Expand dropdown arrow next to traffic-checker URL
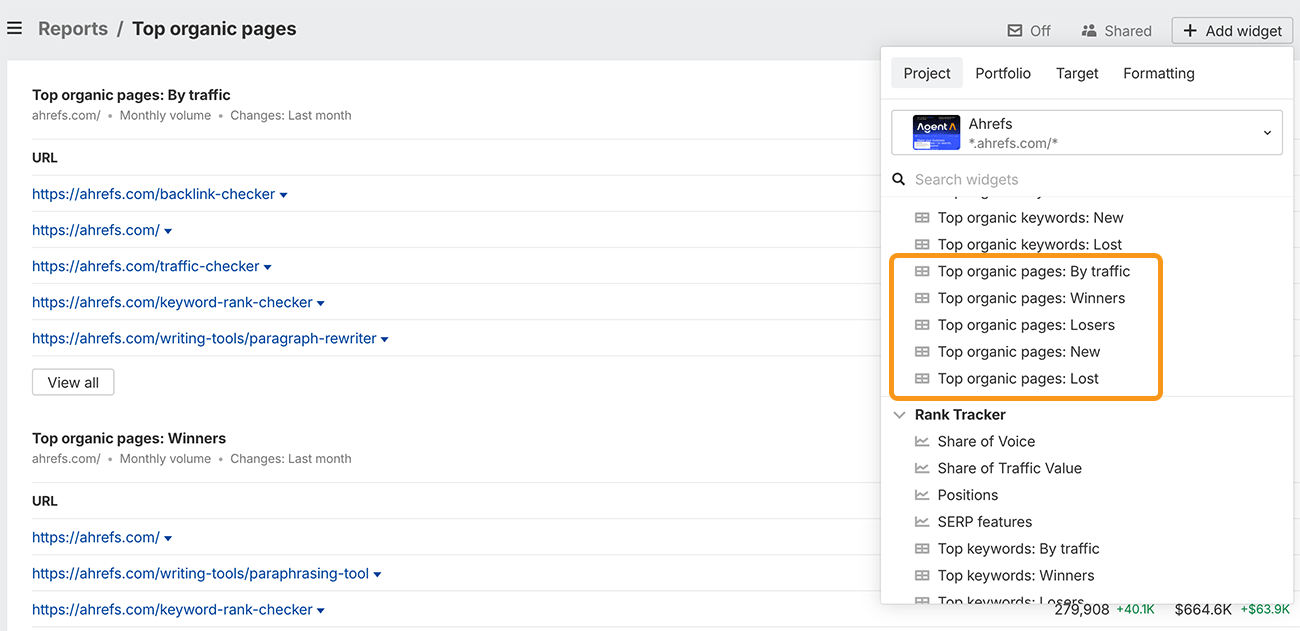Viewport: 1300px width, 631px height. tap(268, 267)
